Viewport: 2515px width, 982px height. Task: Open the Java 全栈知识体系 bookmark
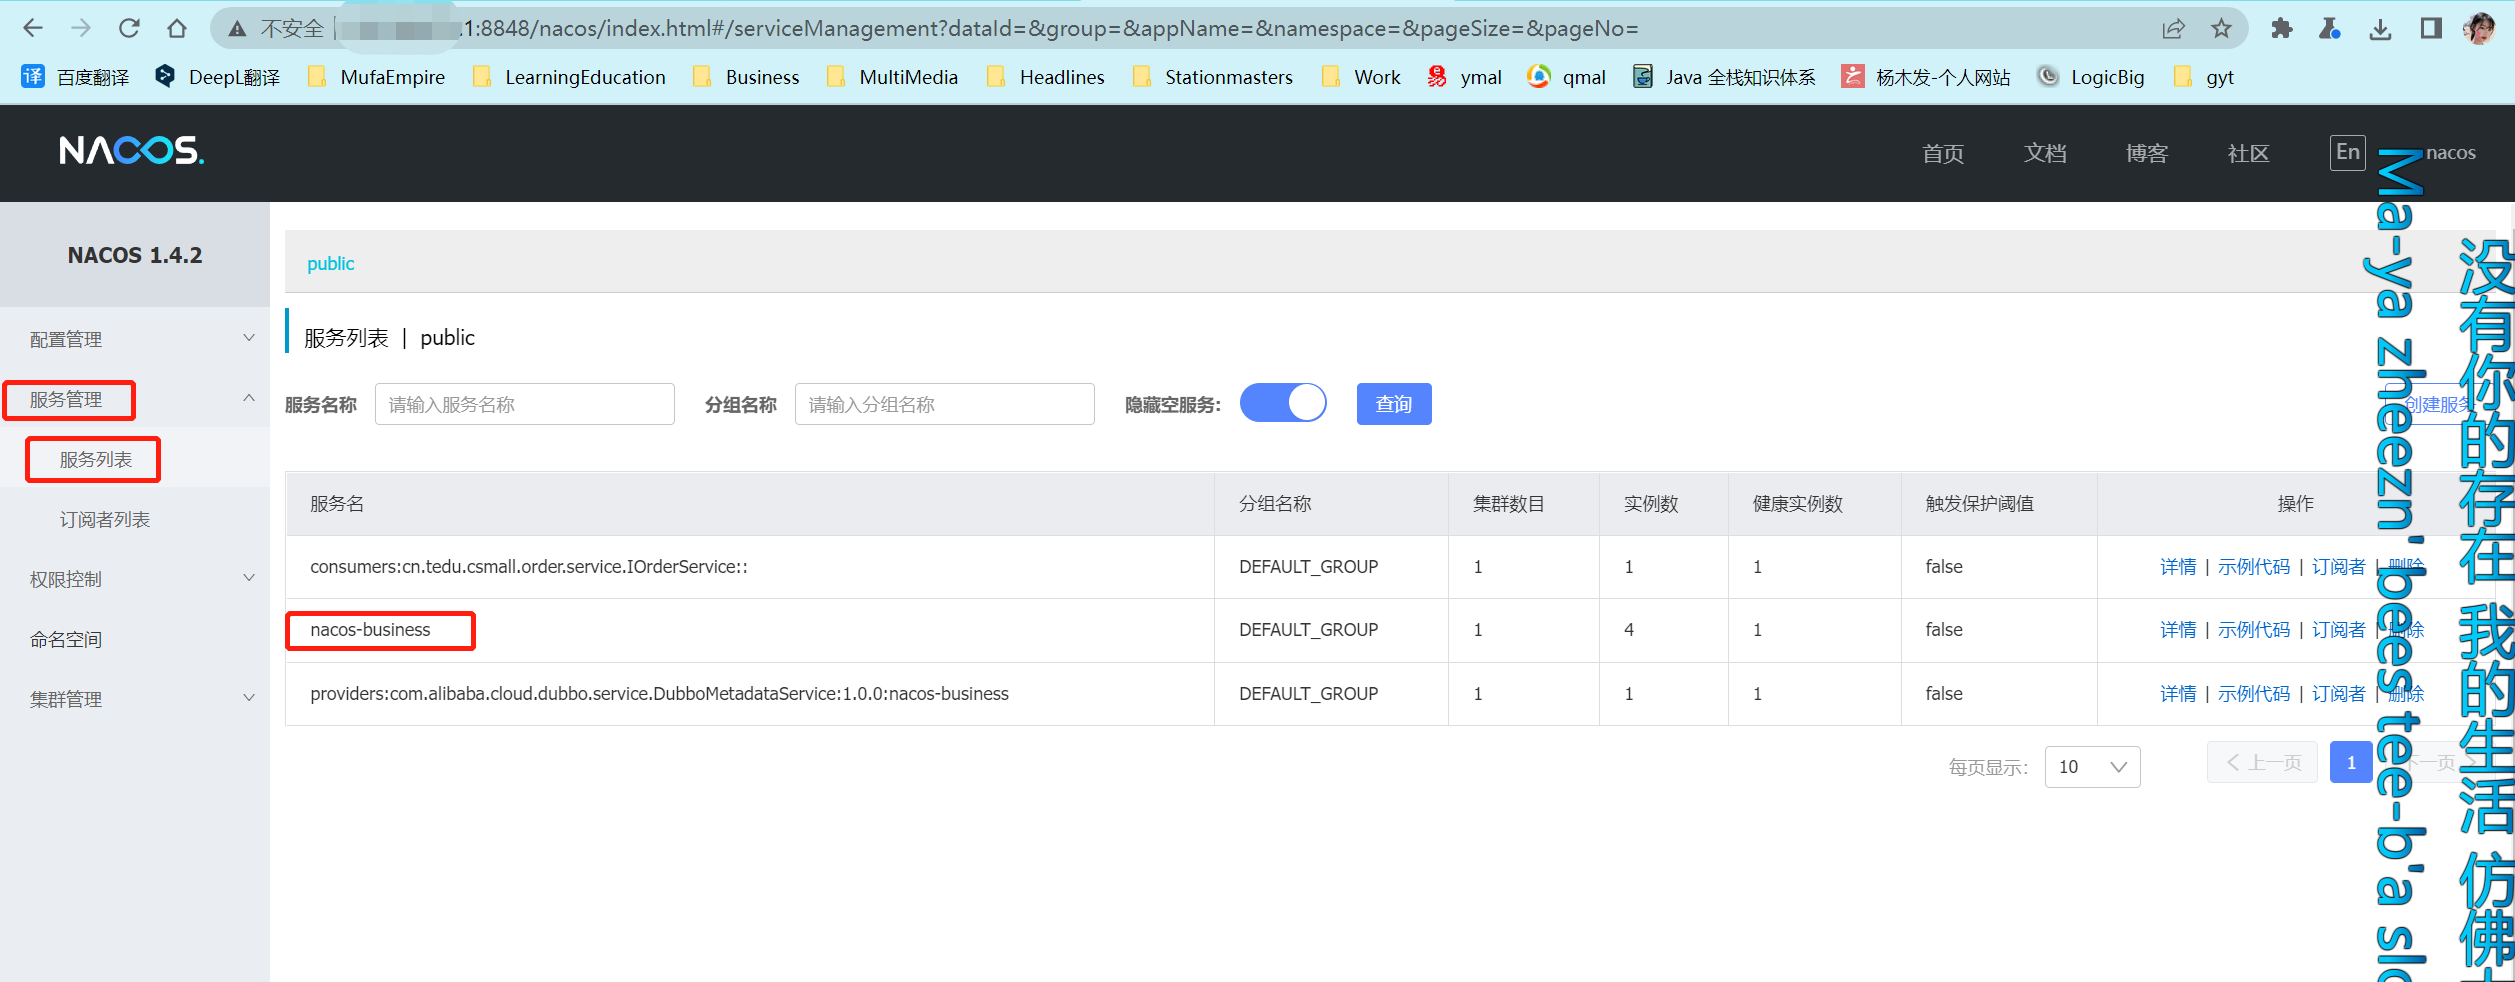pos(1724,77)
